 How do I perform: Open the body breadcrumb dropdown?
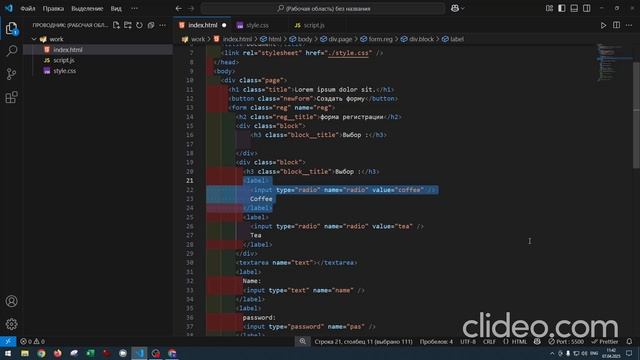300,39
